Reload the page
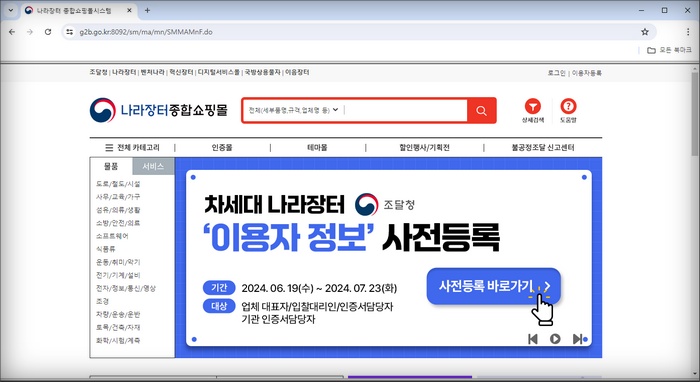This screenshot has width=700, height=382. [x=48, y=32]
